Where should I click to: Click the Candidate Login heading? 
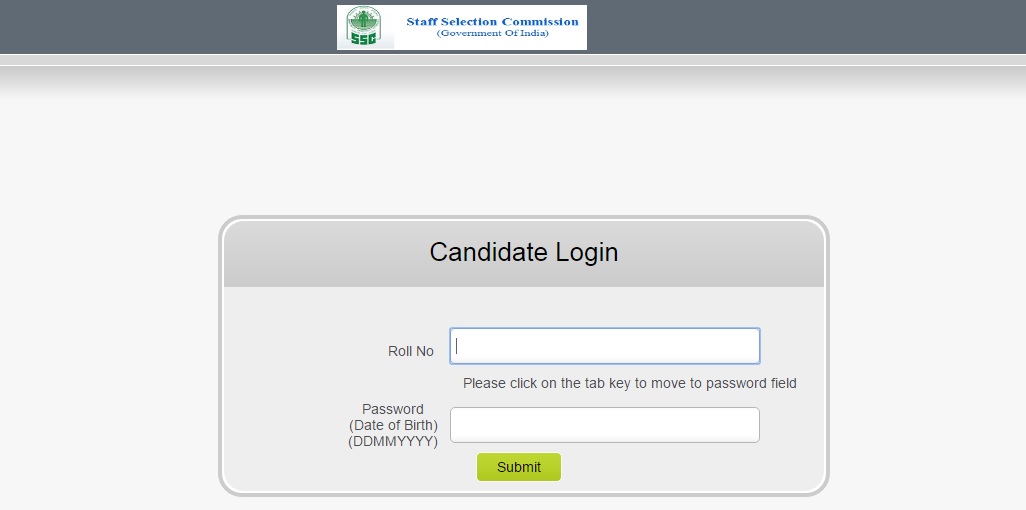click(523, 252)
